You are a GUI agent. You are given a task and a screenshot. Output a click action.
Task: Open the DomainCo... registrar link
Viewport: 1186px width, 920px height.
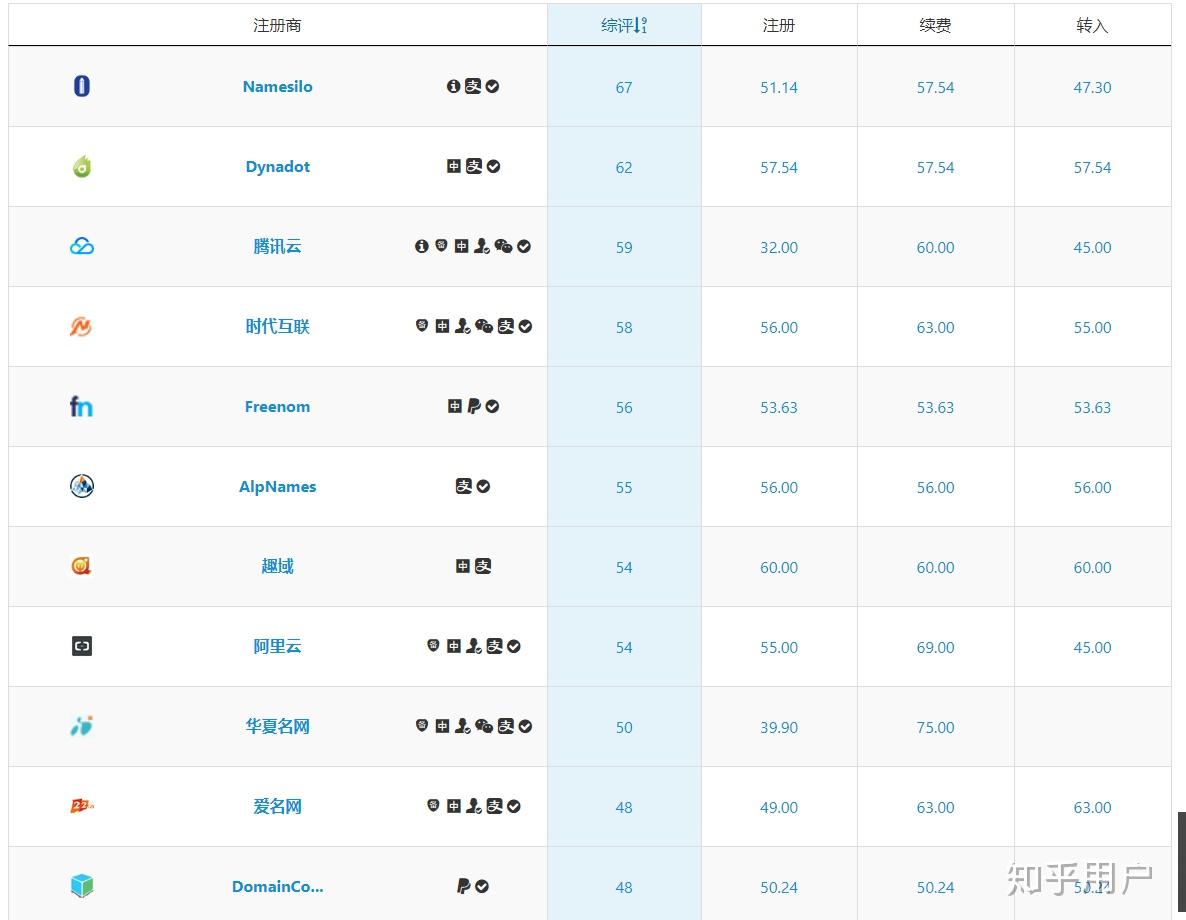(278, 886)
